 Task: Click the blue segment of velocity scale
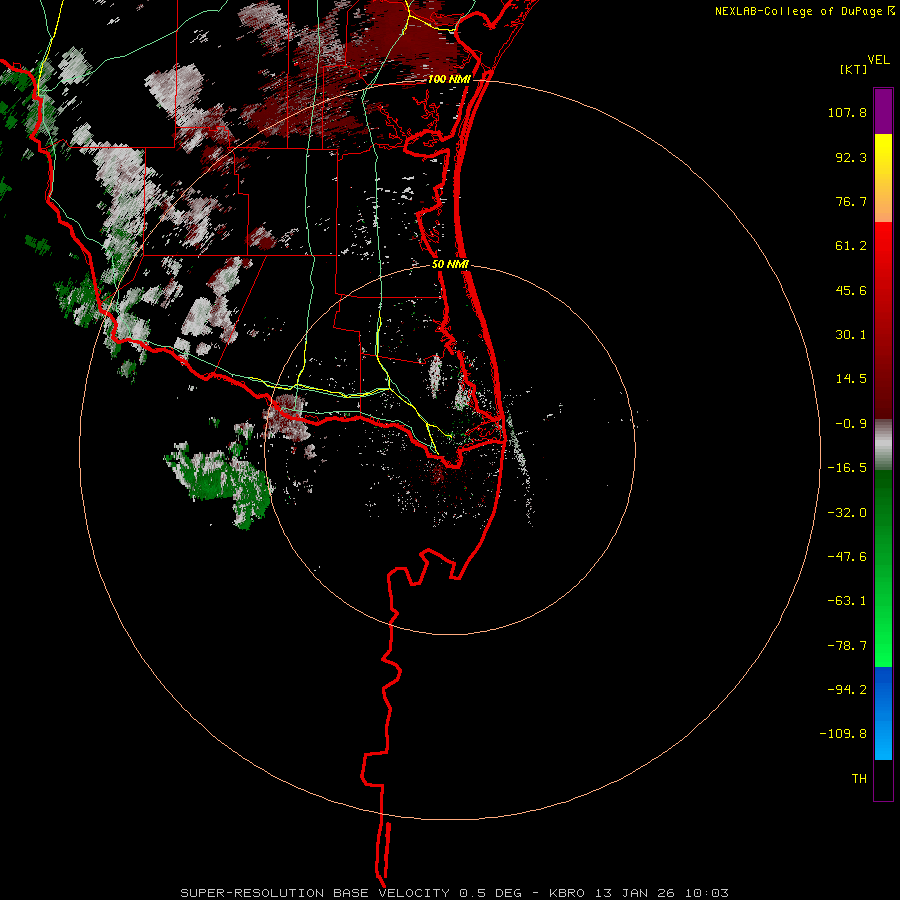tap(883, 713)
